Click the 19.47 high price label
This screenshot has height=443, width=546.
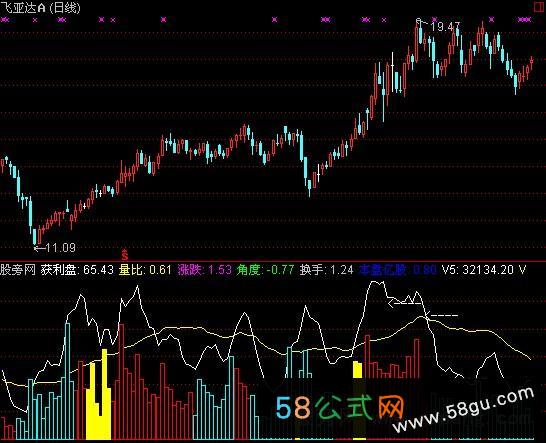point(445,26)
